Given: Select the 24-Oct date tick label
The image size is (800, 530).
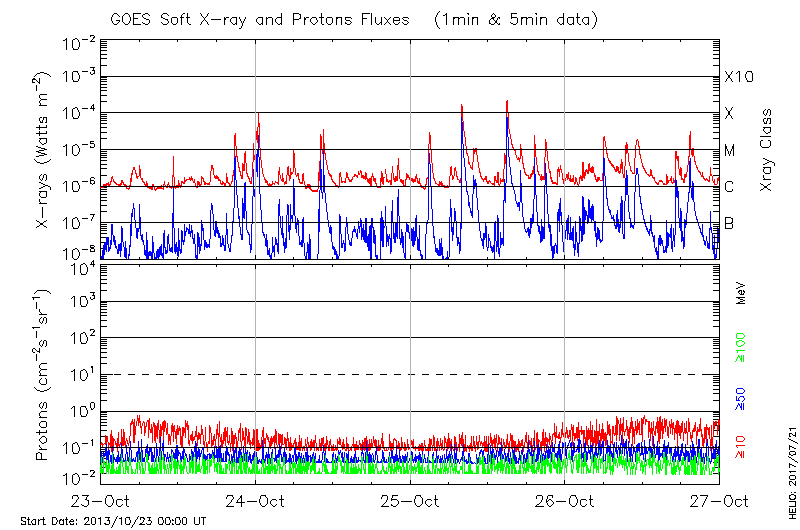Looking at the screenshot, I should coord(256,500).
